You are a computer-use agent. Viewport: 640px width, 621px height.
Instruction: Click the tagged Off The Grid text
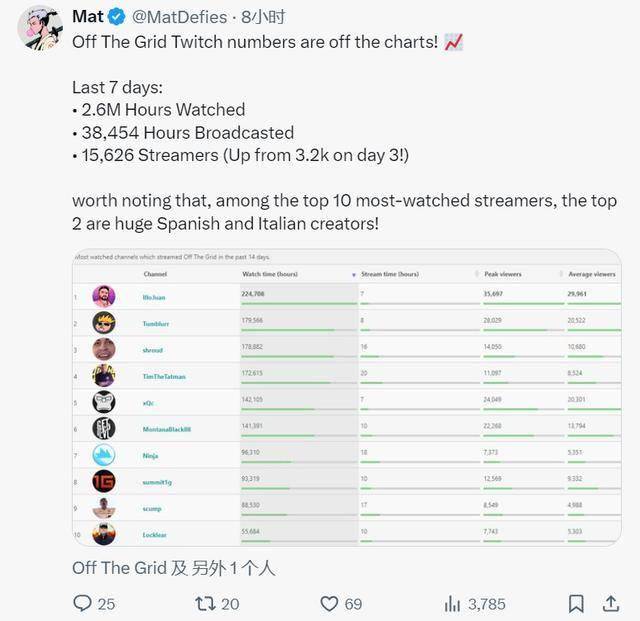[x=119, y=567]
